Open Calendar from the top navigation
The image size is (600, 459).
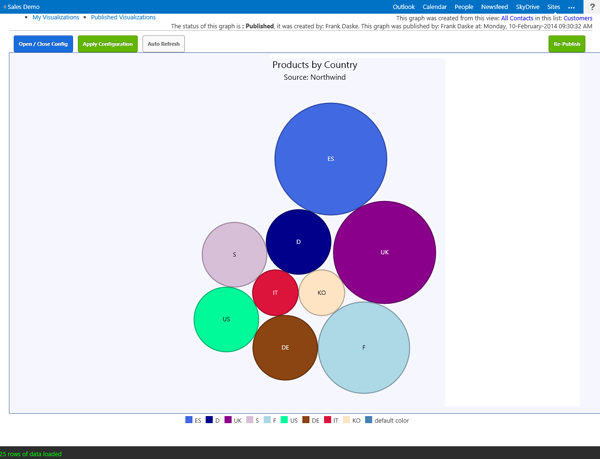pos(434,7)
